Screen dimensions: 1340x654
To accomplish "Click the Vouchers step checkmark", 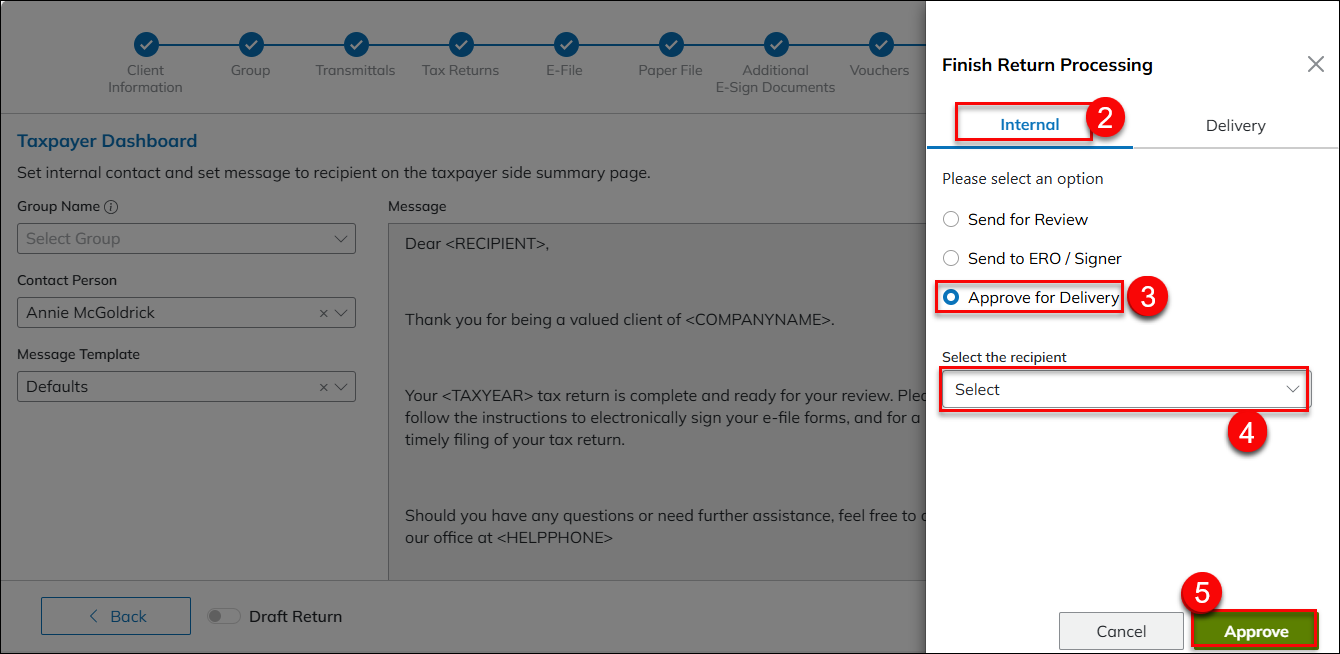I will [x=880, y=44].
